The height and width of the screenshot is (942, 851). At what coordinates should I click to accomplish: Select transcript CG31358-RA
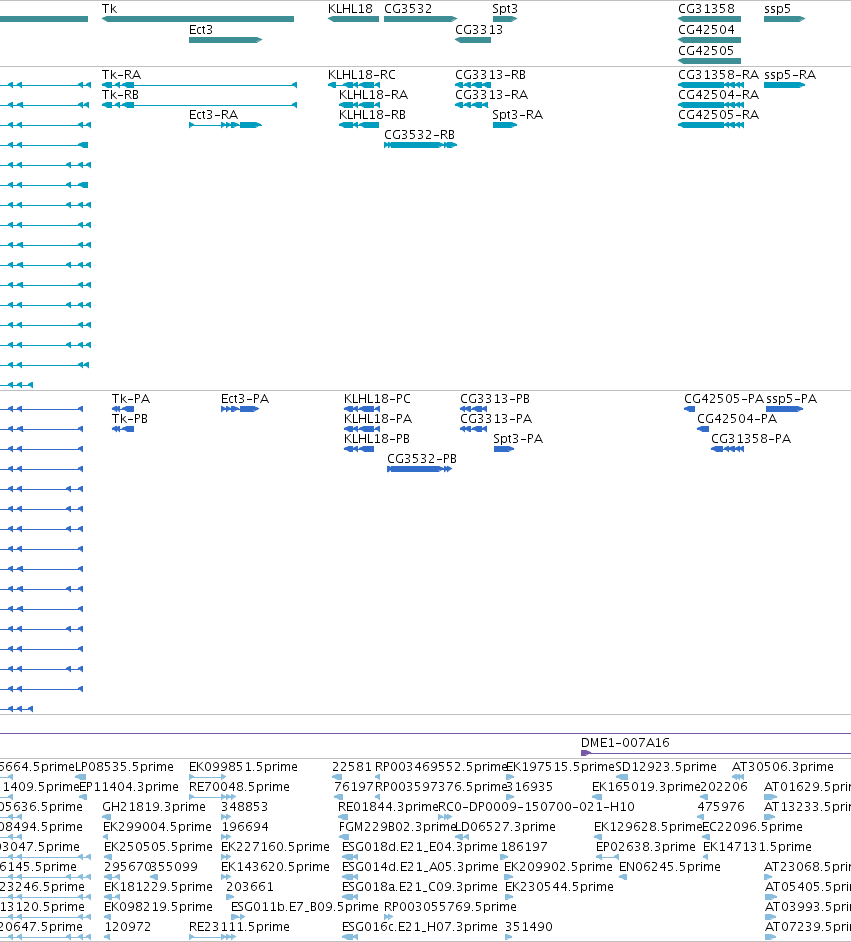711,85
